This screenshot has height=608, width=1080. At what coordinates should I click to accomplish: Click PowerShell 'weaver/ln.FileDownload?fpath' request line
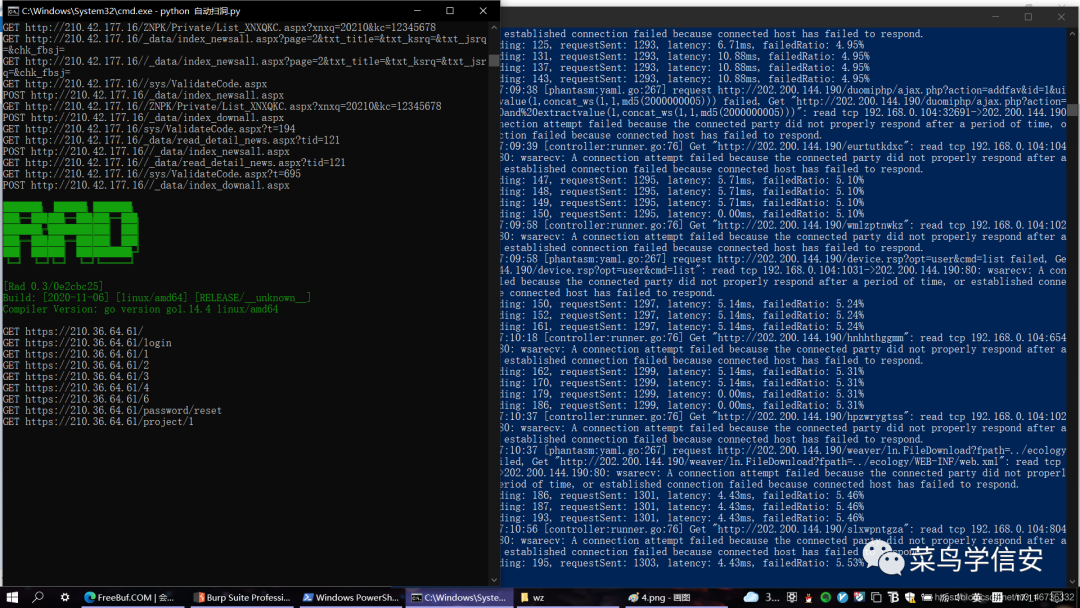[x=783, y=450]
